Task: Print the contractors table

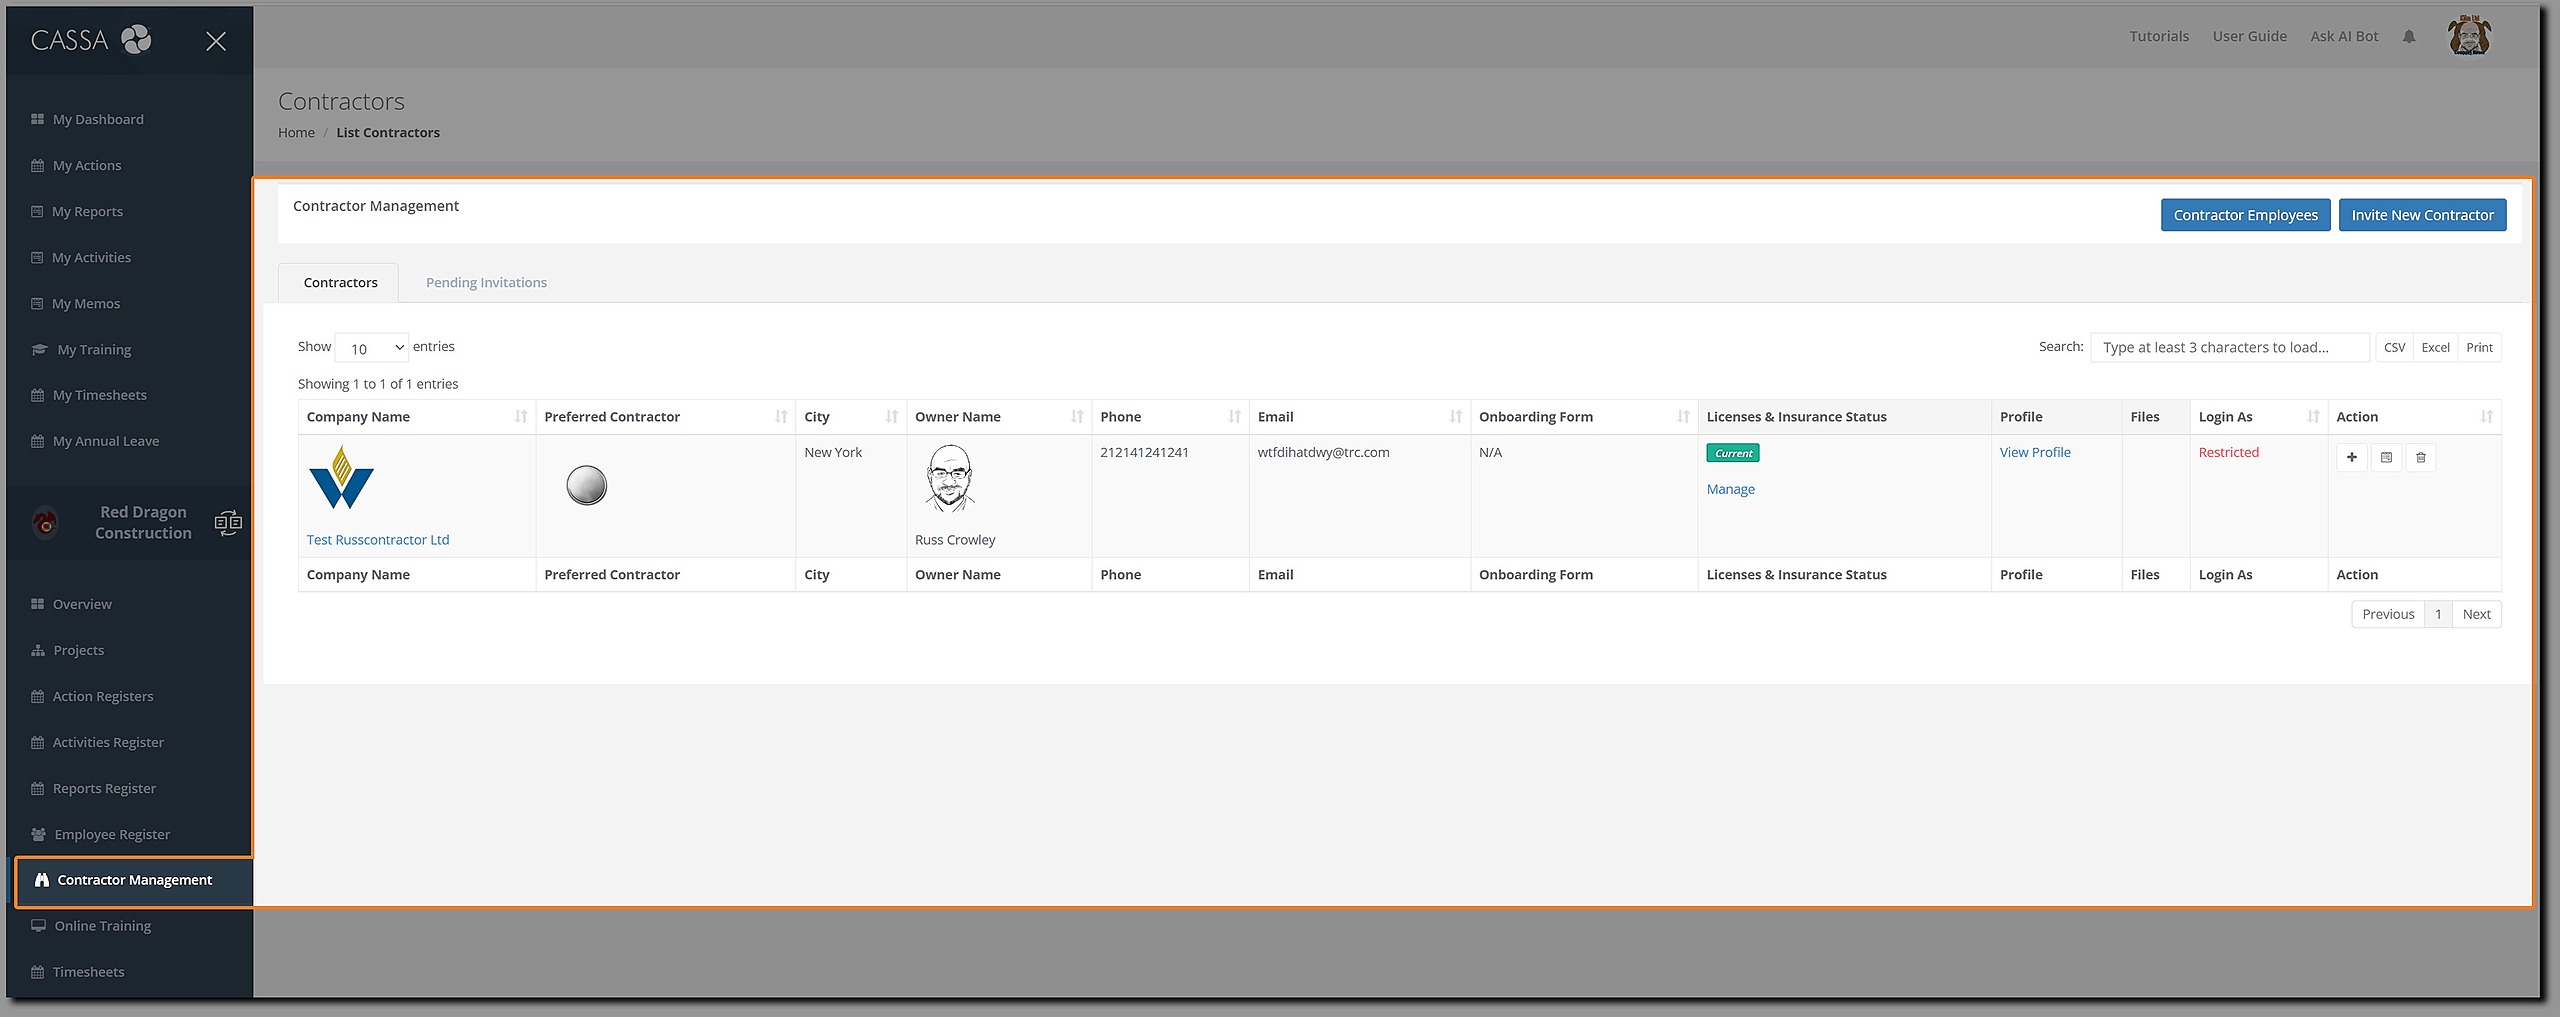Action: click(x=2479, y=348)
